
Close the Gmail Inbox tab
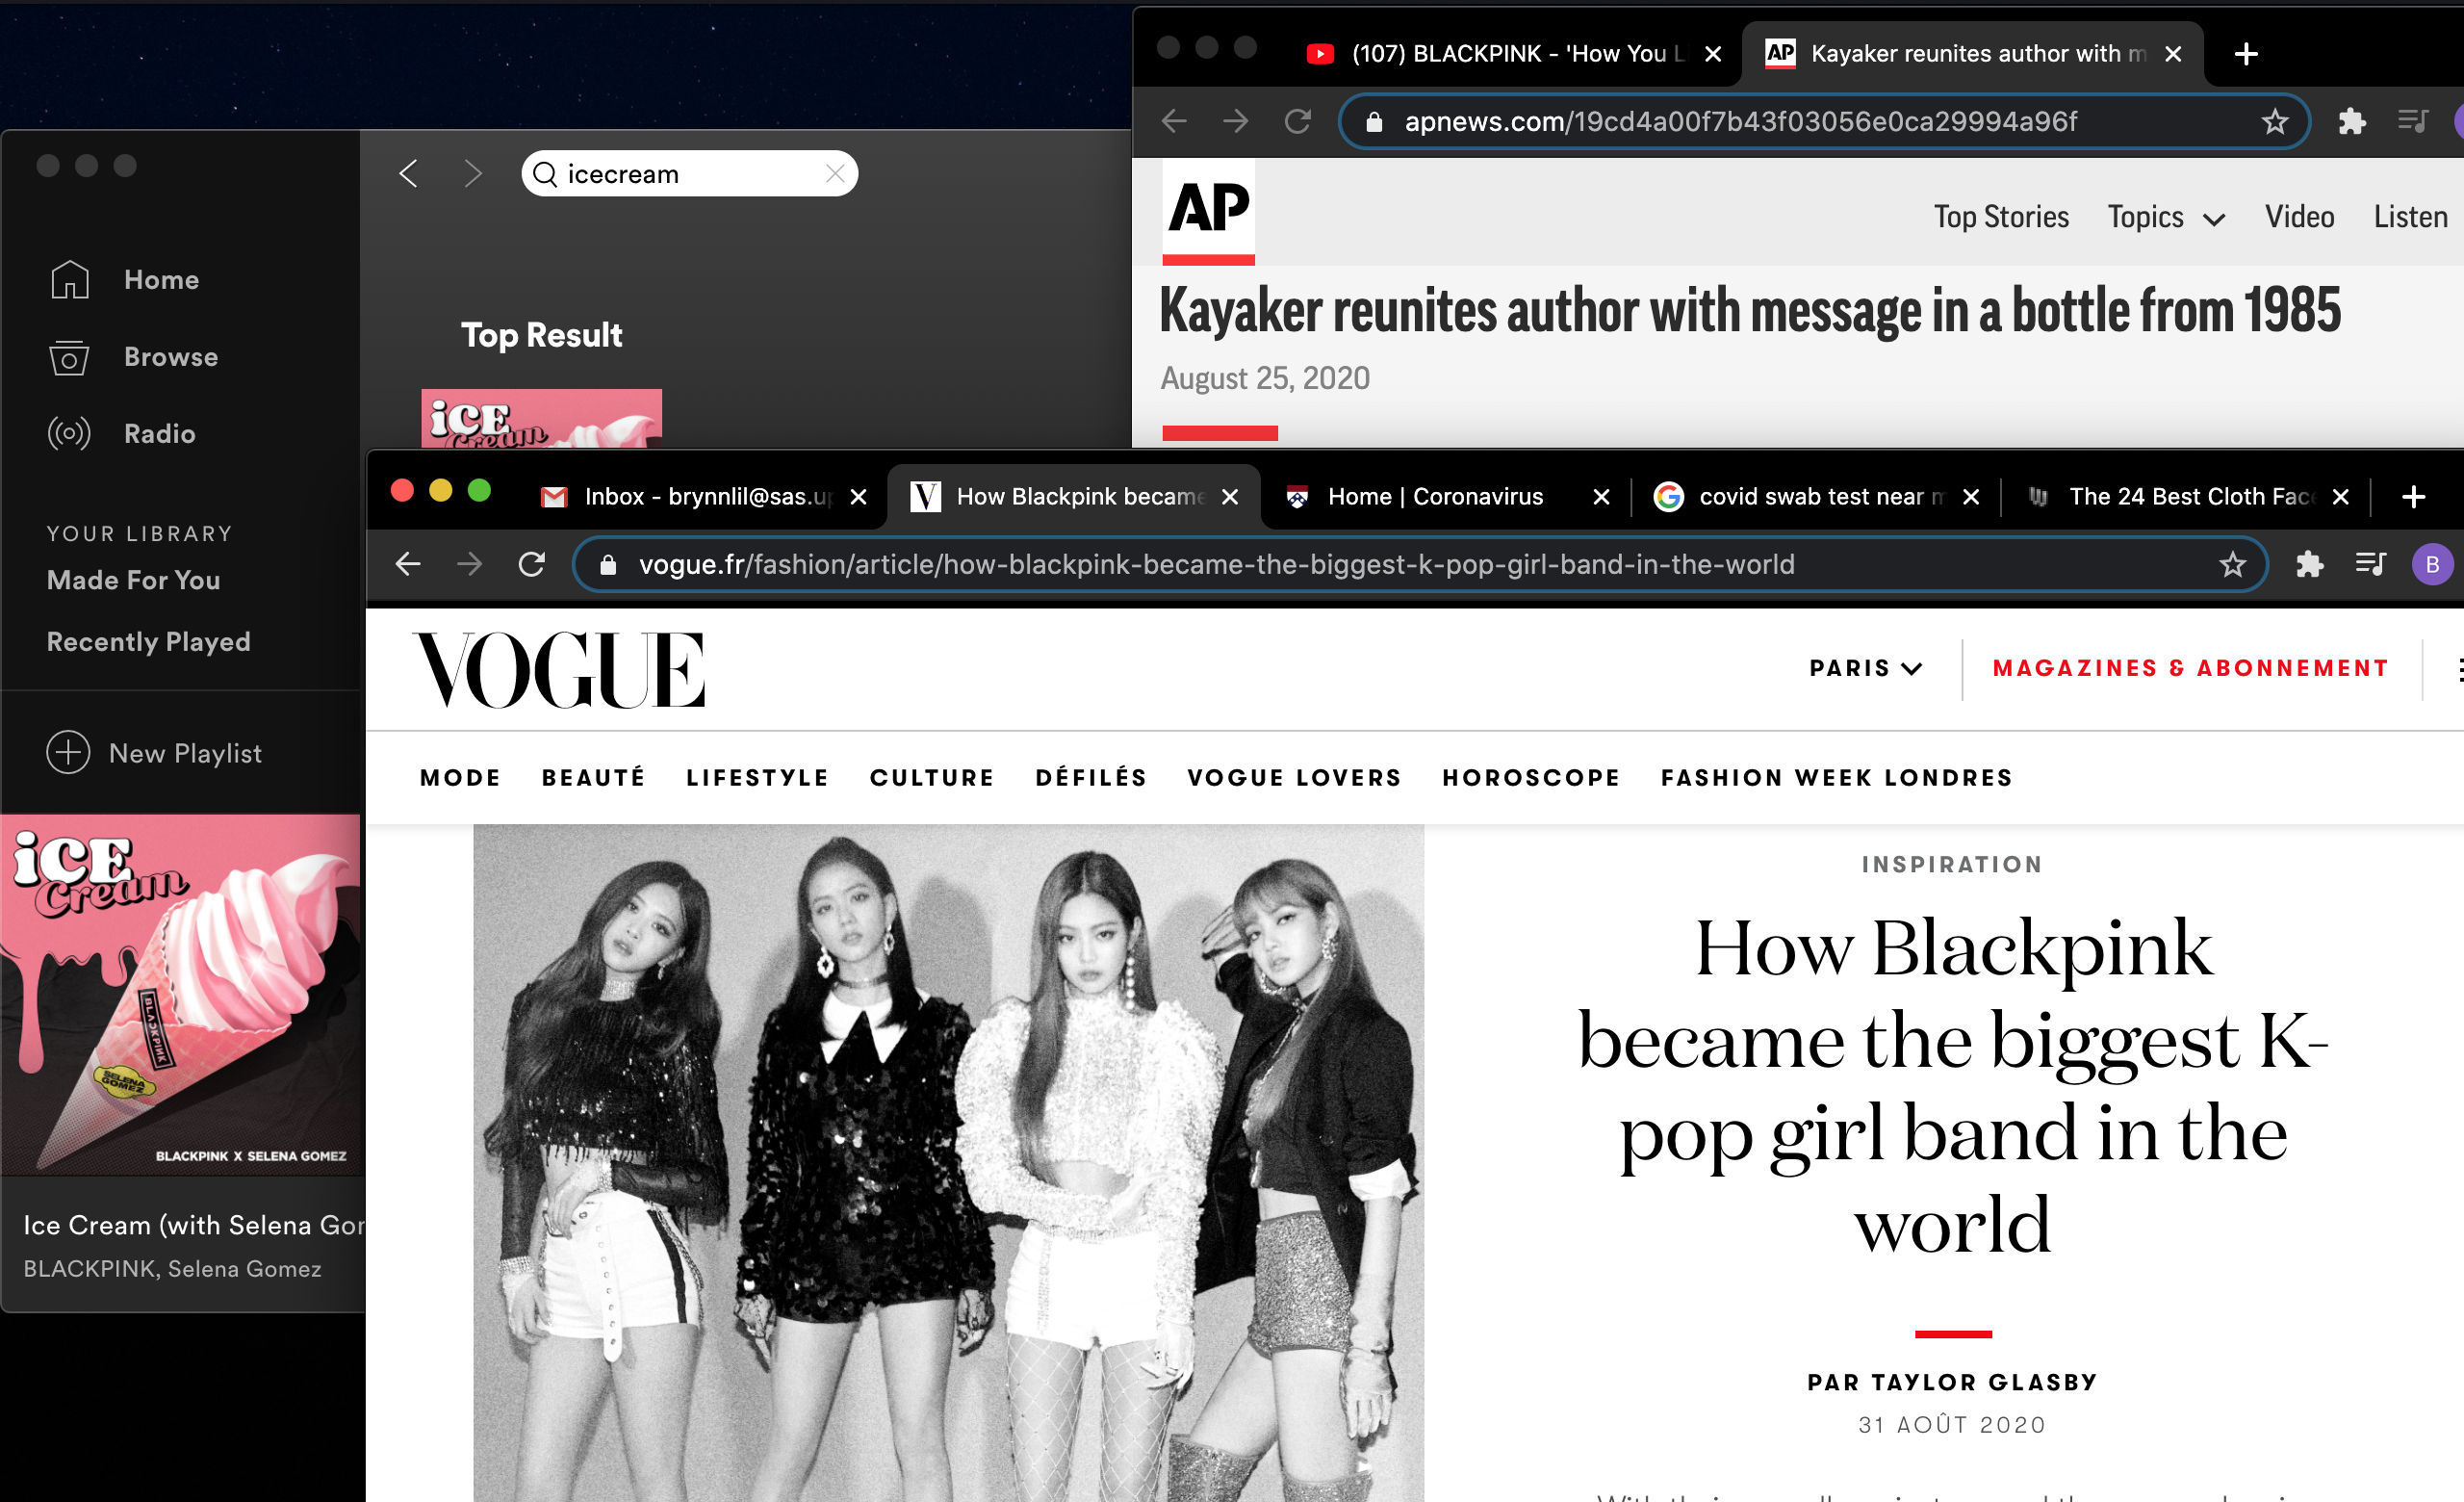tap(858, 497)
